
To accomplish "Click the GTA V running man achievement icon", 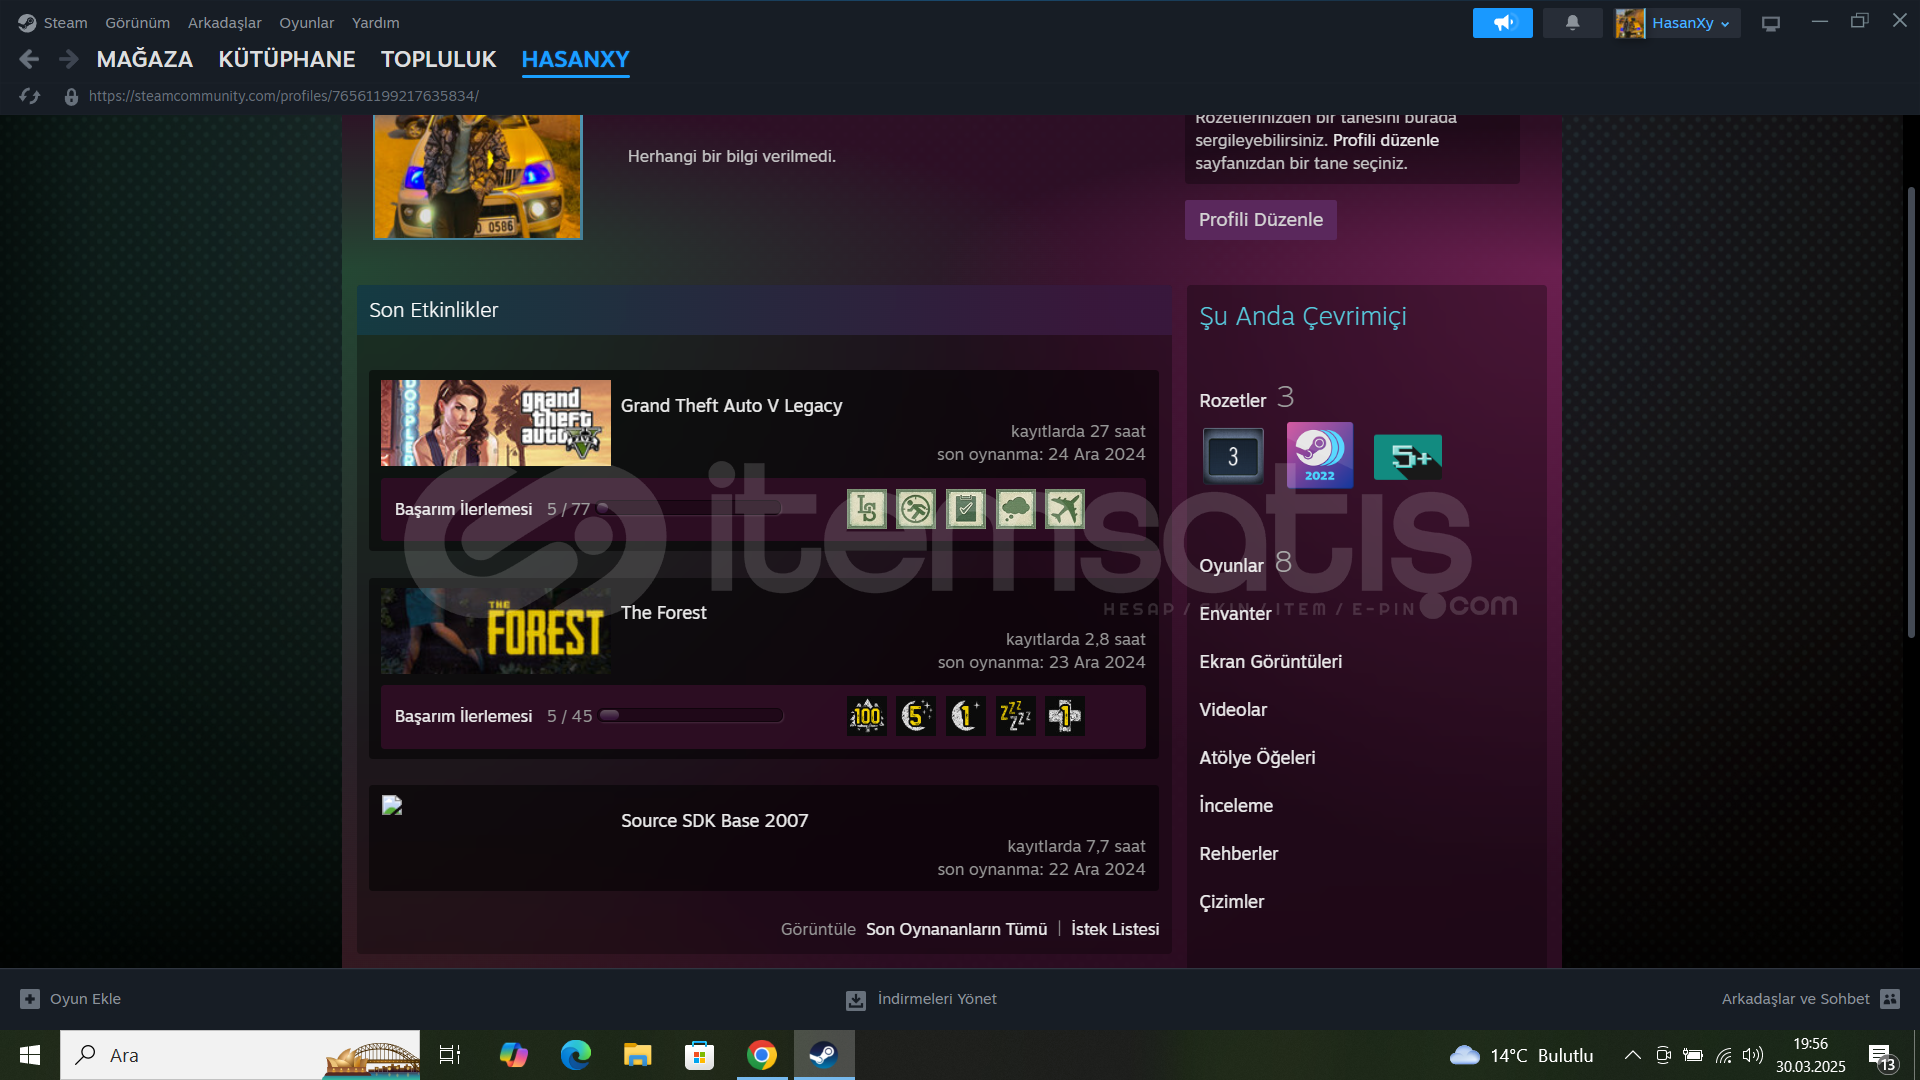I will 916,509.
